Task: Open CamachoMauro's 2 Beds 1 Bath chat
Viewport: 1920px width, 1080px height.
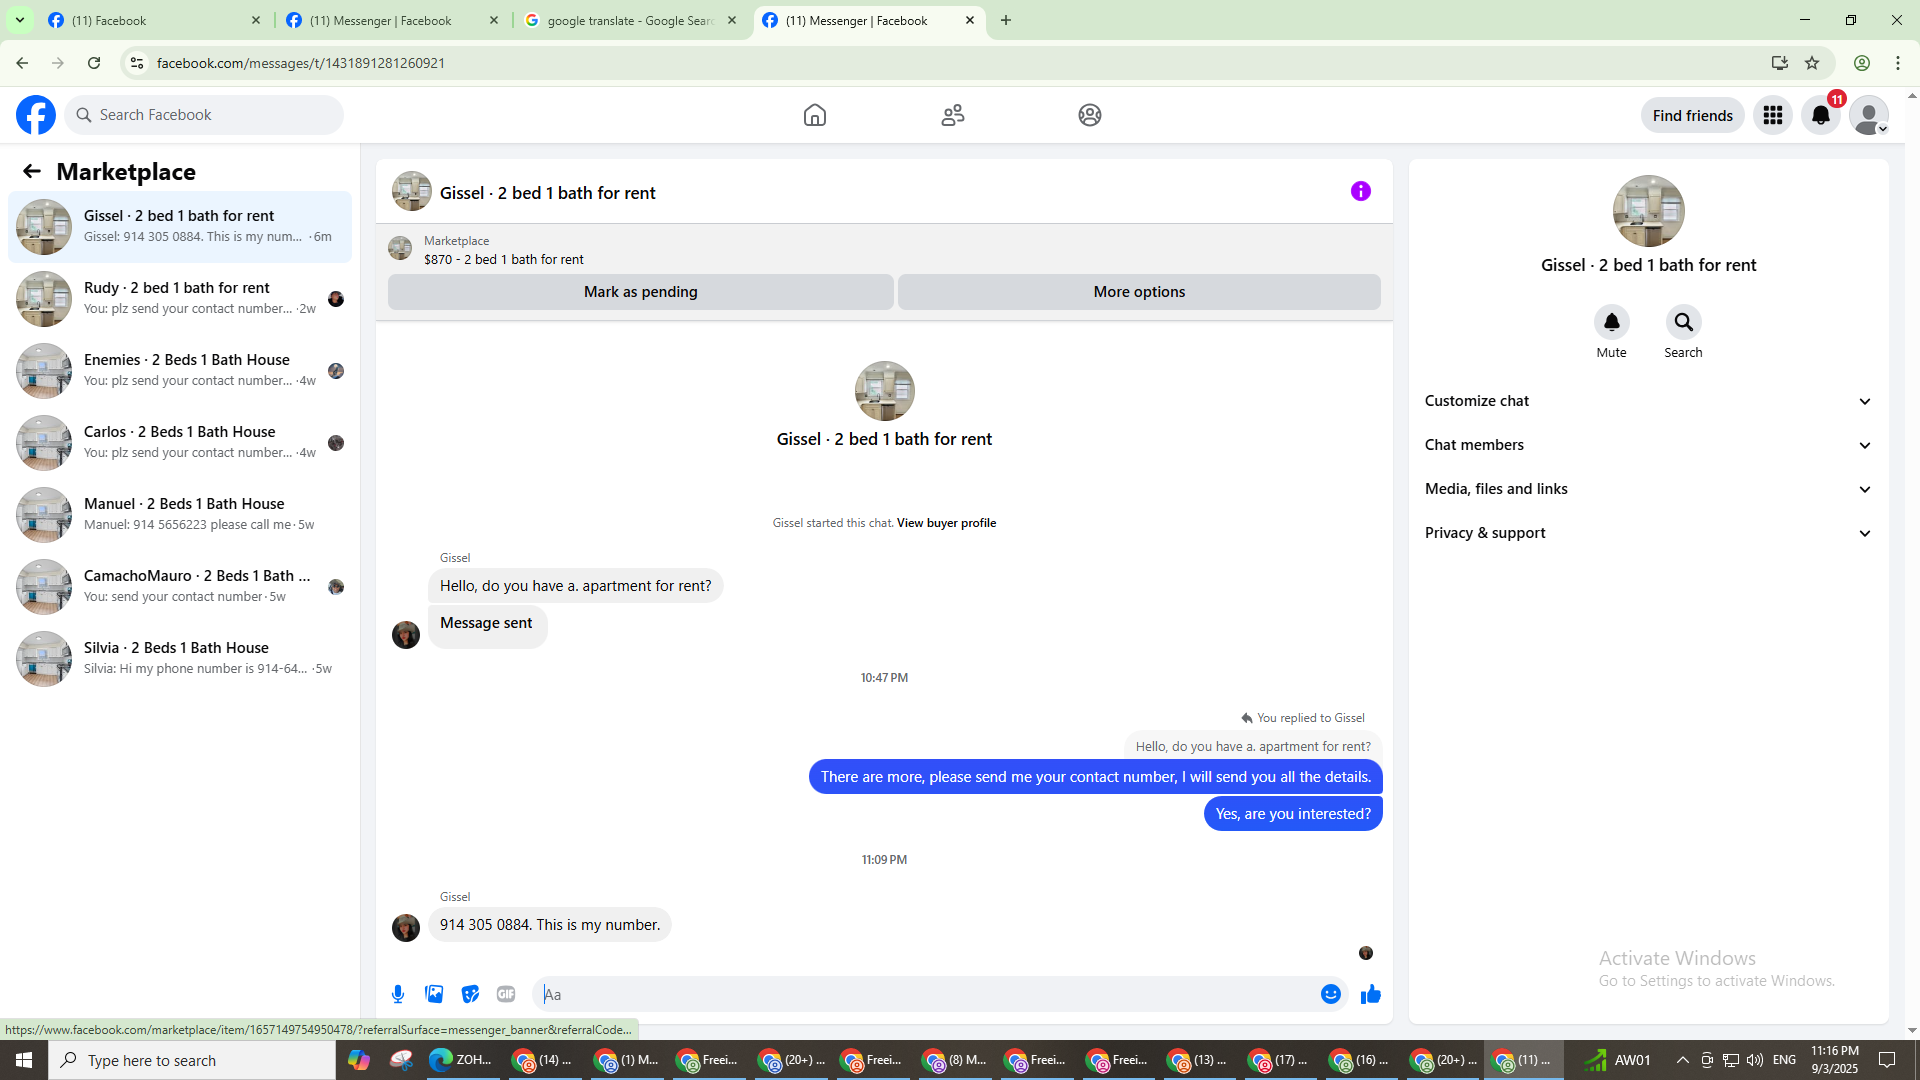Action: [180, 587]
